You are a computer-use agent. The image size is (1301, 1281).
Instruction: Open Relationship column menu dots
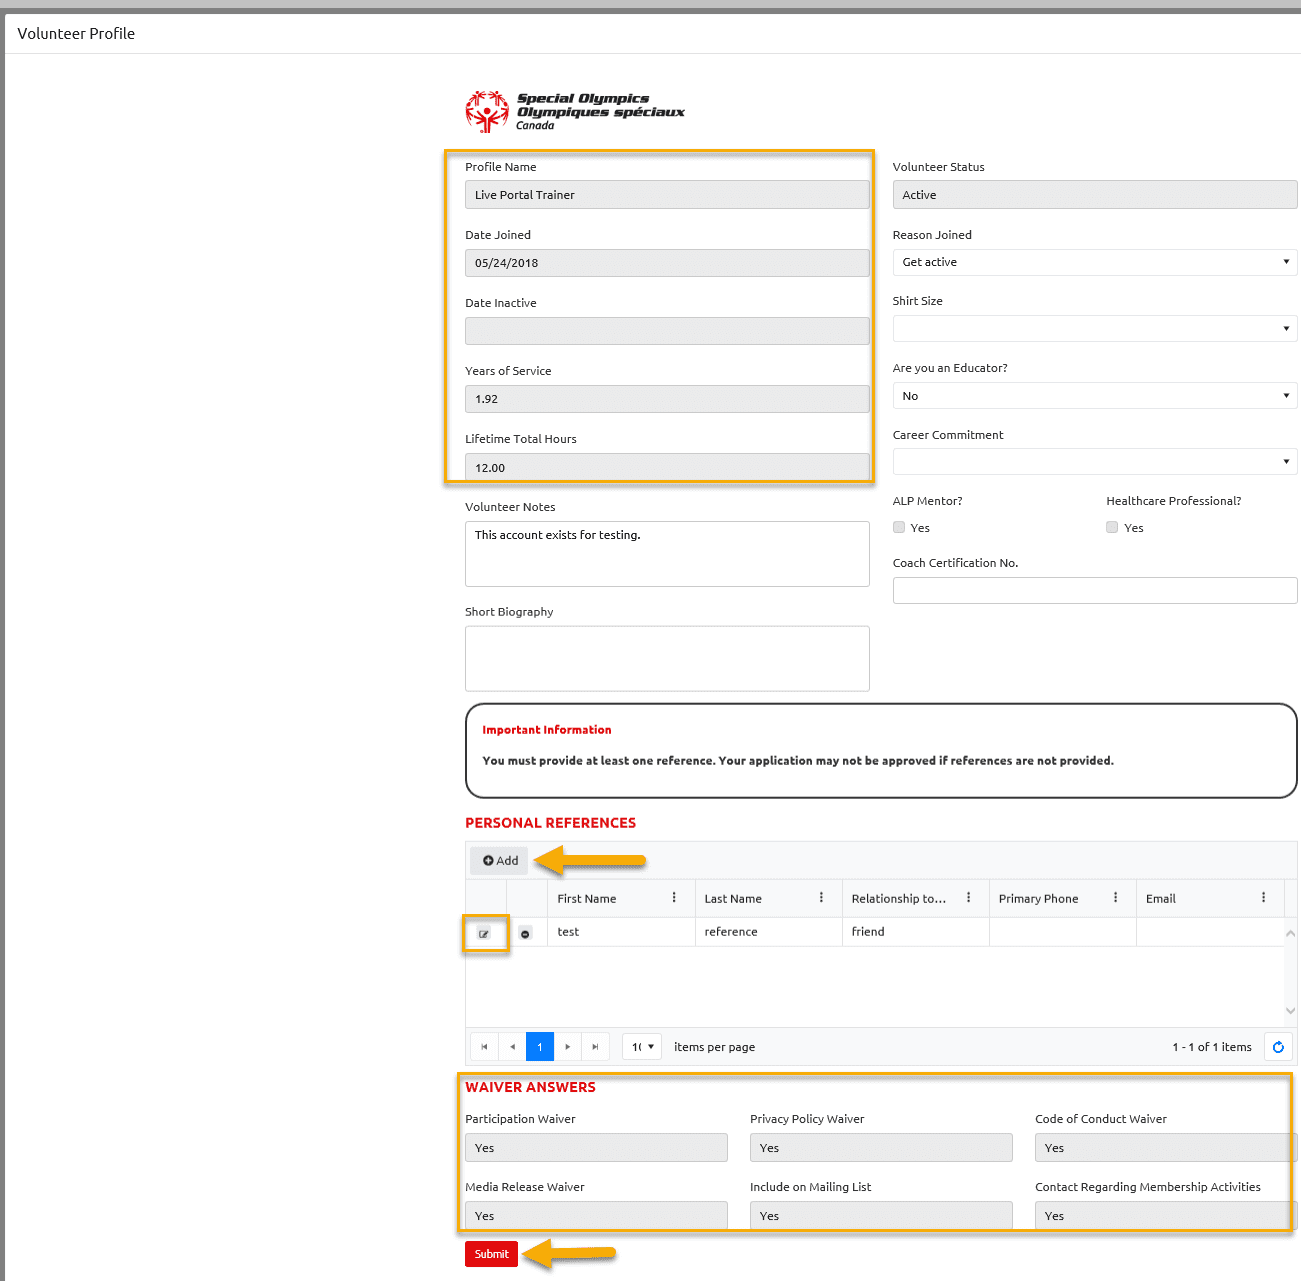click(x=968, y=898)
